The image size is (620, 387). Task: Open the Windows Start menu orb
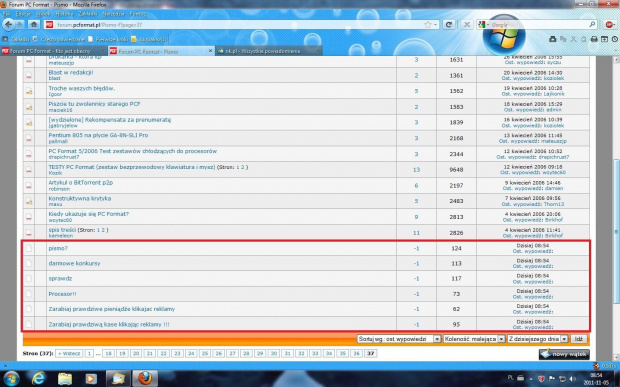11,378
